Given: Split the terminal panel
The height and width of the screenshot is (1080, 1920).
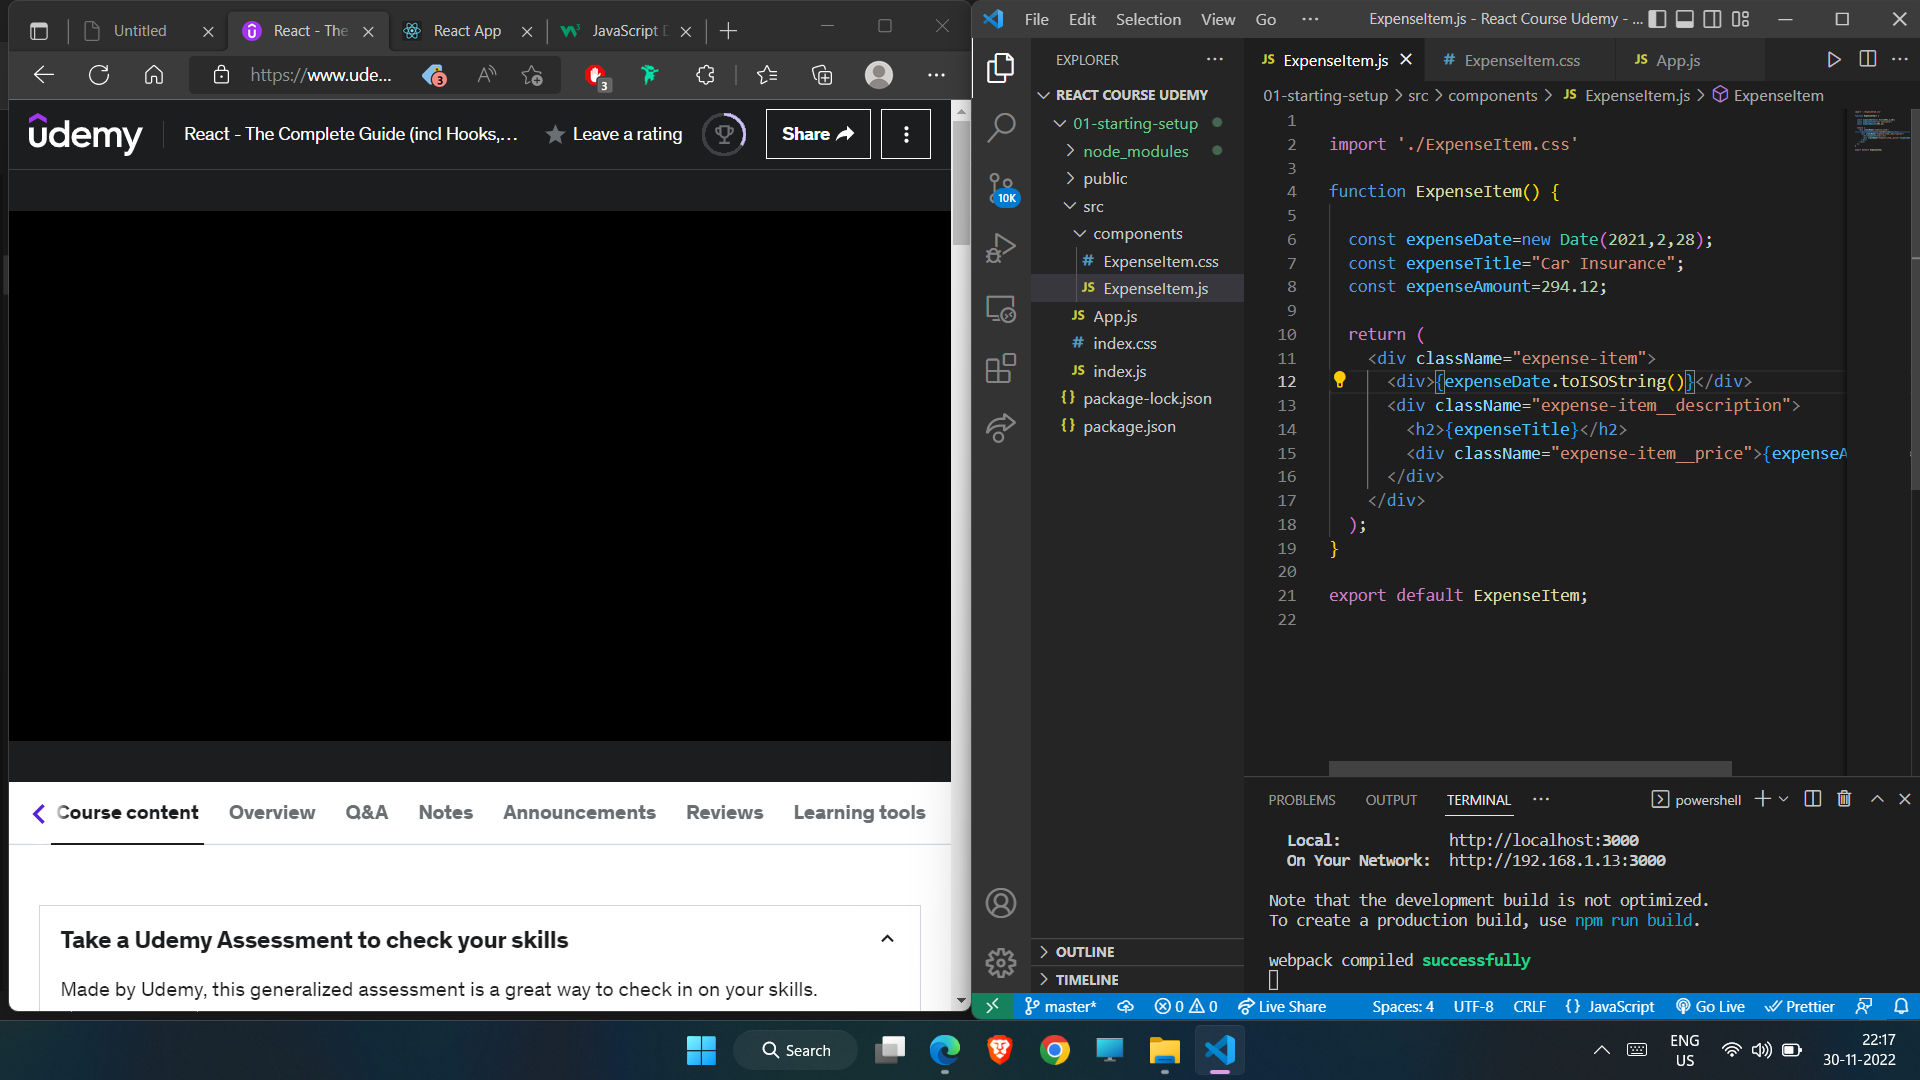Looking at the screenshot, I should 1812,799.
